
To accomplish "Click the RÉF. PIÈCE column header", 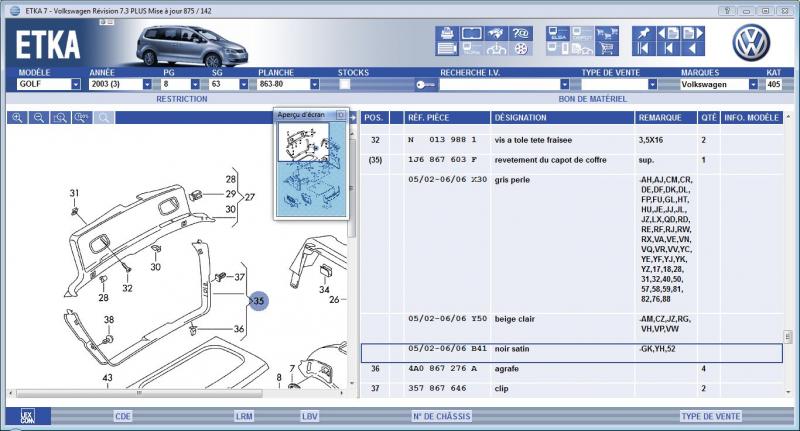I will tap(447, 118).
